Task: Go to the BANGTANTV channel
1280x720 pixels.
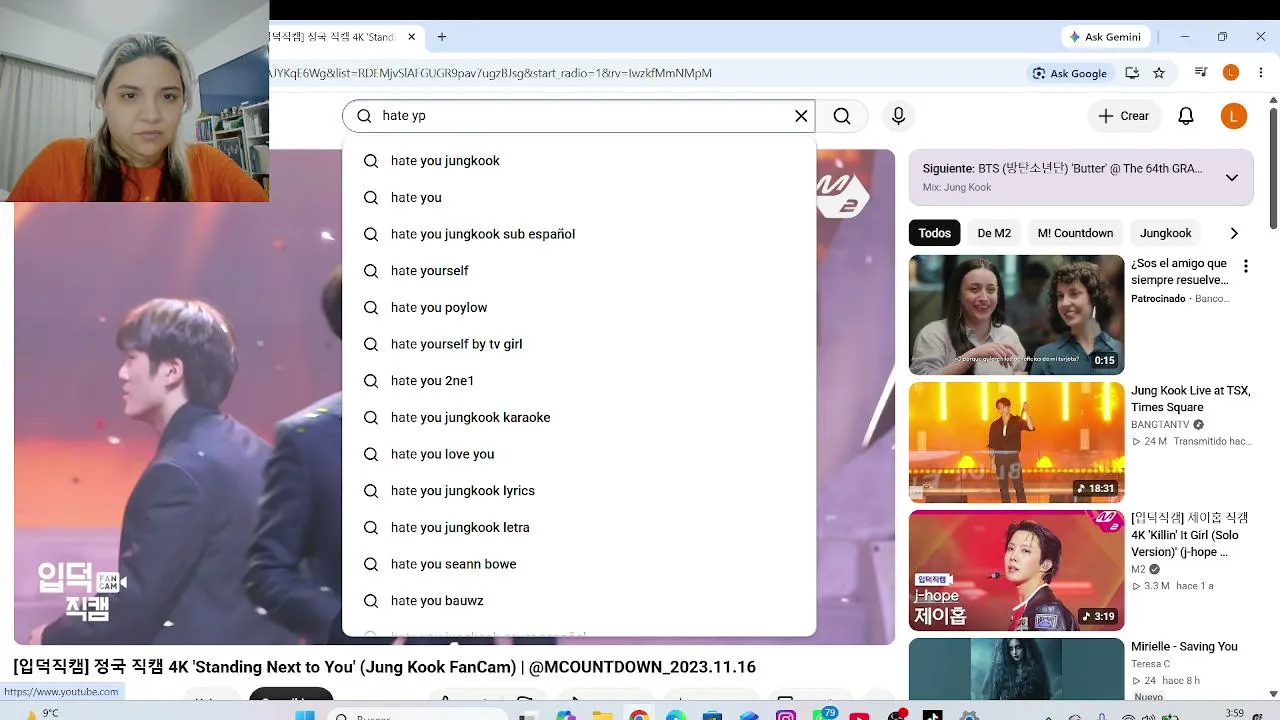Action: pyautogui.click(x=1161, y=425)
